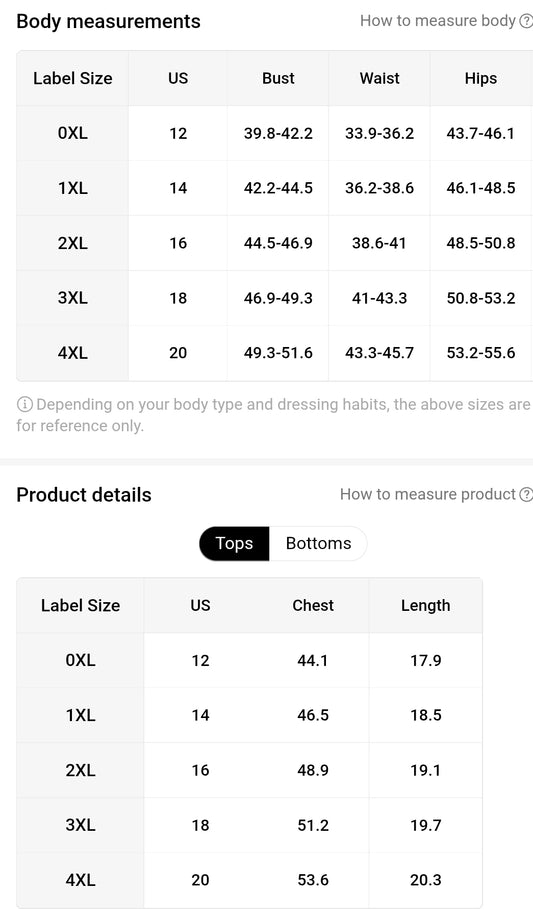Click the 0XL row in Body measurements
533x915 pixels.
(274, 133)
